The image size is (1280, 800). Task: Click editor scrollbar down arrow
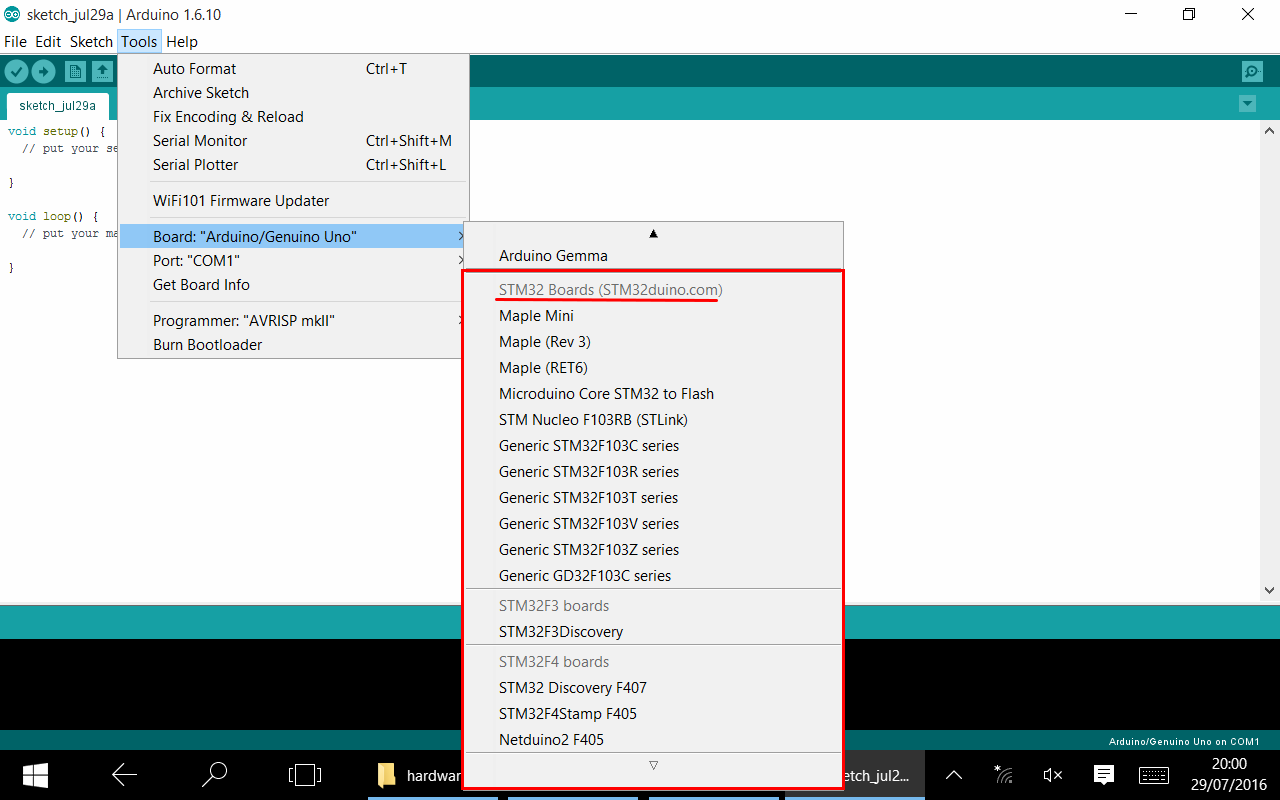[x=1271, y=590]
